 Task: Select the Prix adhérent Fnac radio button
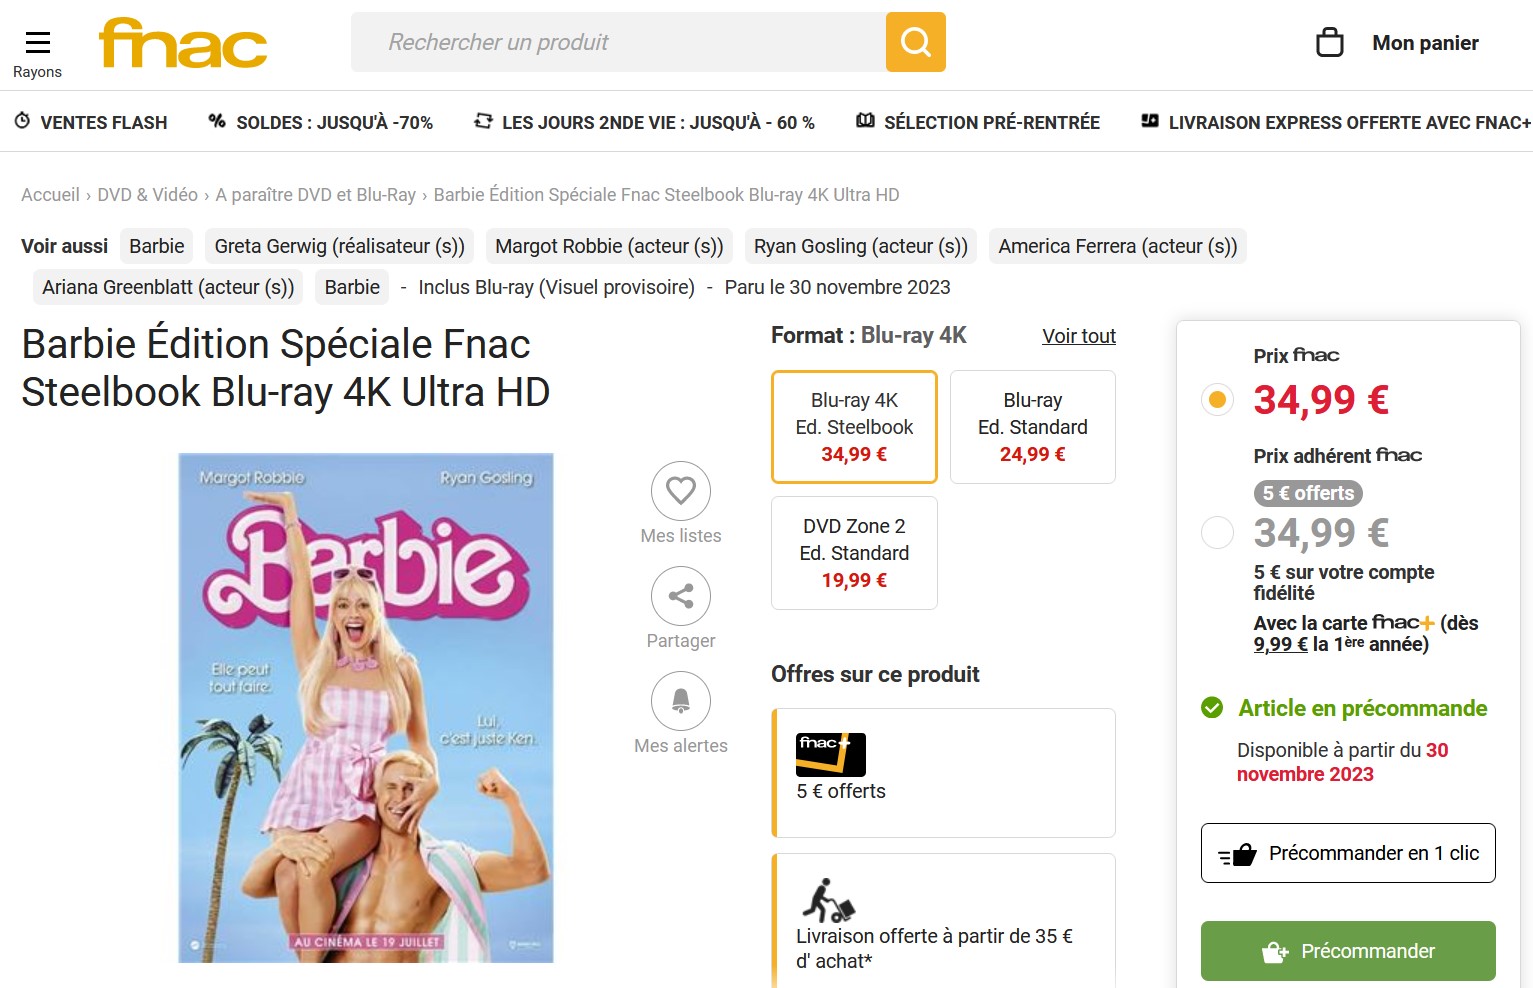pos(1217,532)
